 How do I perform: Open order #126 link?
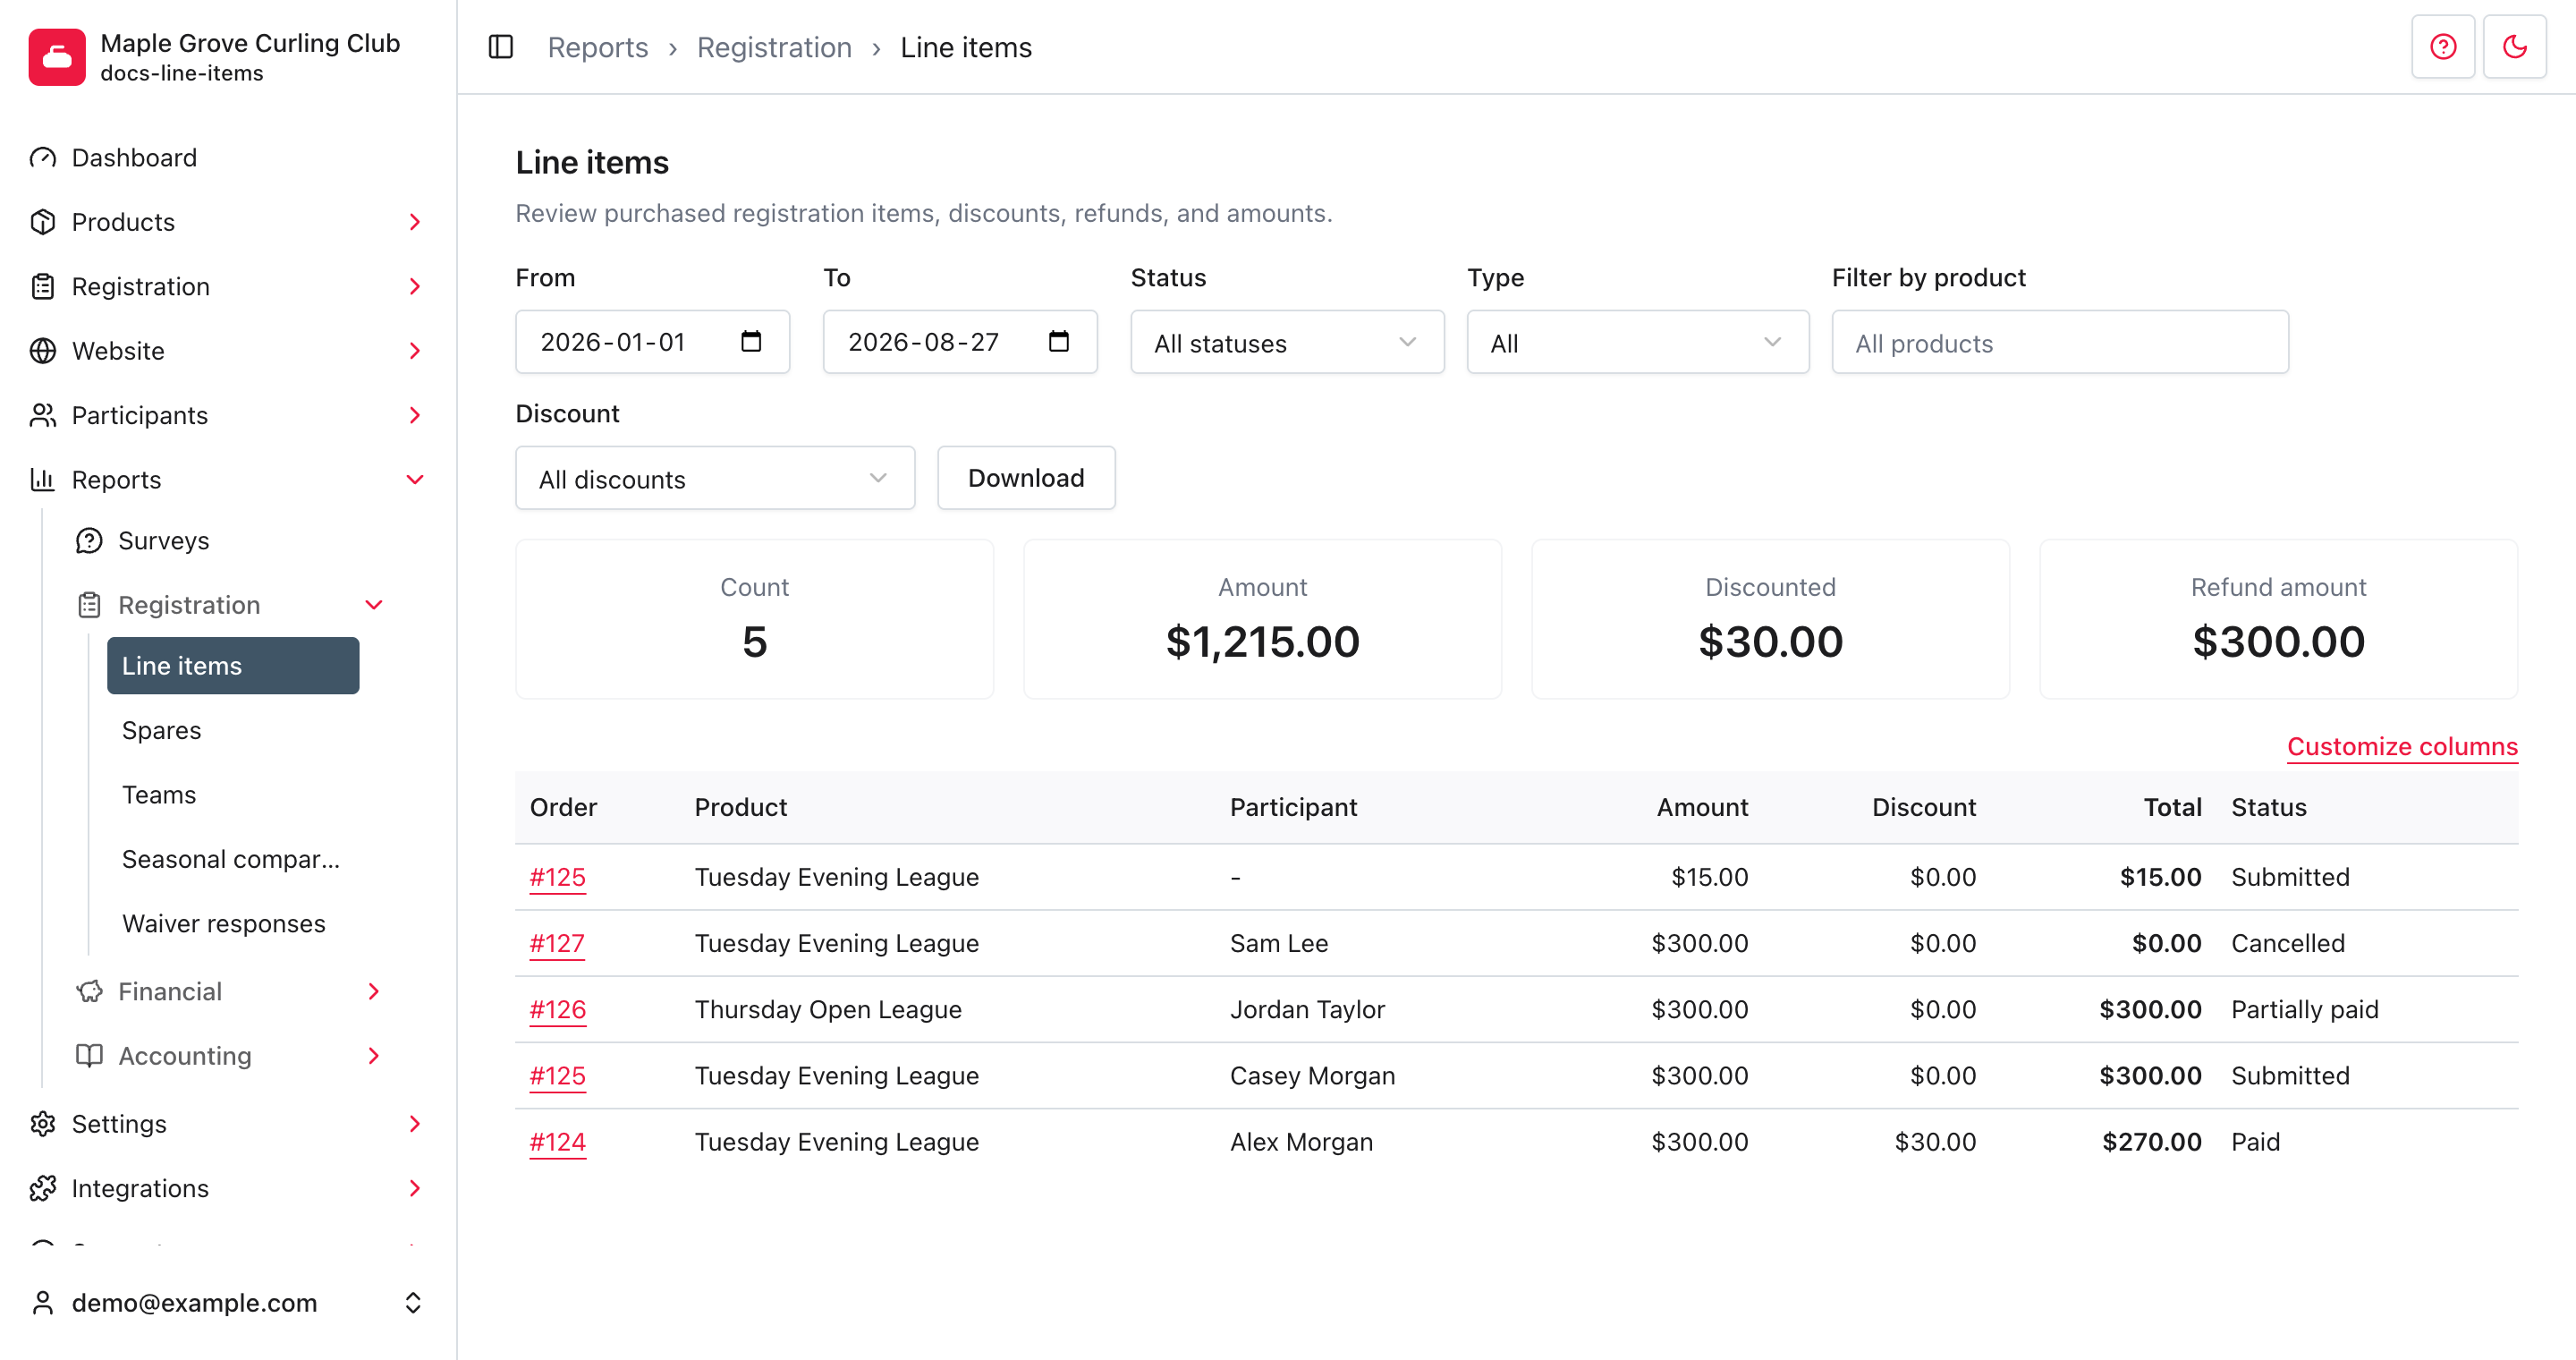point(557,1009)
